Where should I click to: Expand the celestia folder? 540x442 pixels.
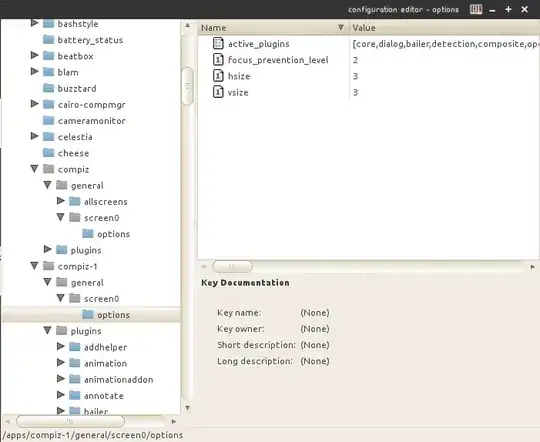pos(34,136)
